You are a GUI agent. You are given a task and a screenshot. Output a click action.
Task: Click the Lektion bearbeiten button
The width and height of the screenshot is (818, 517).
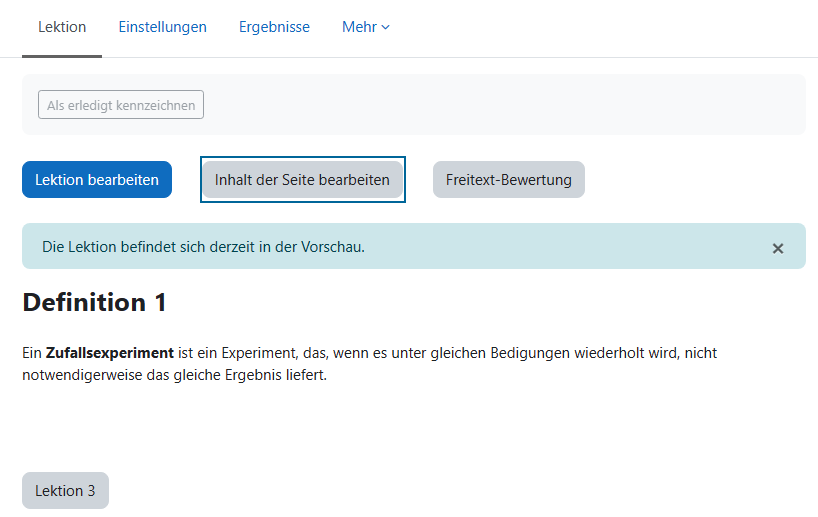coord(97,179)
